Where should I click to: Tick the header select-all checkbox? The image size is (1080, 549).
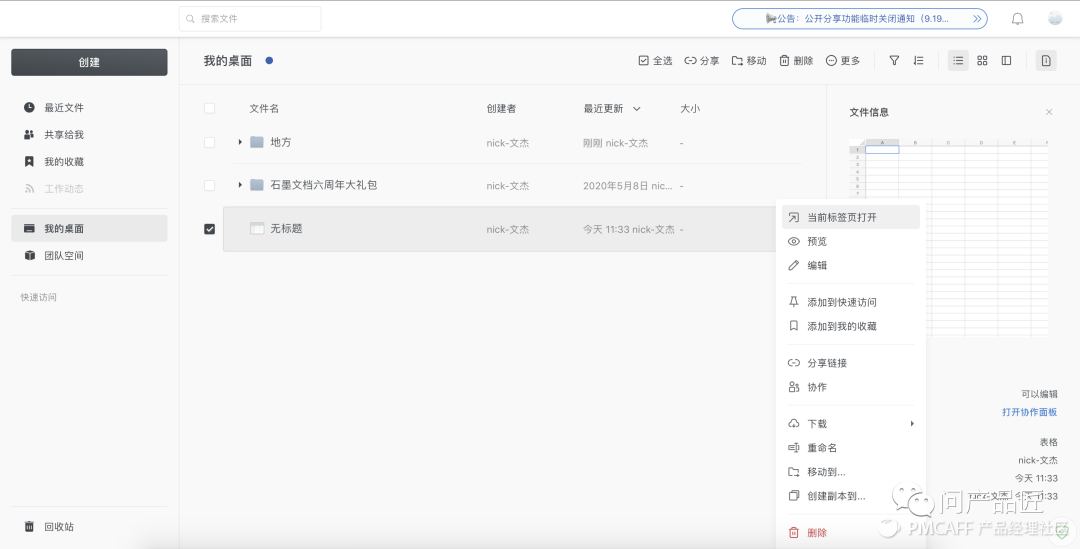[209, 108]
